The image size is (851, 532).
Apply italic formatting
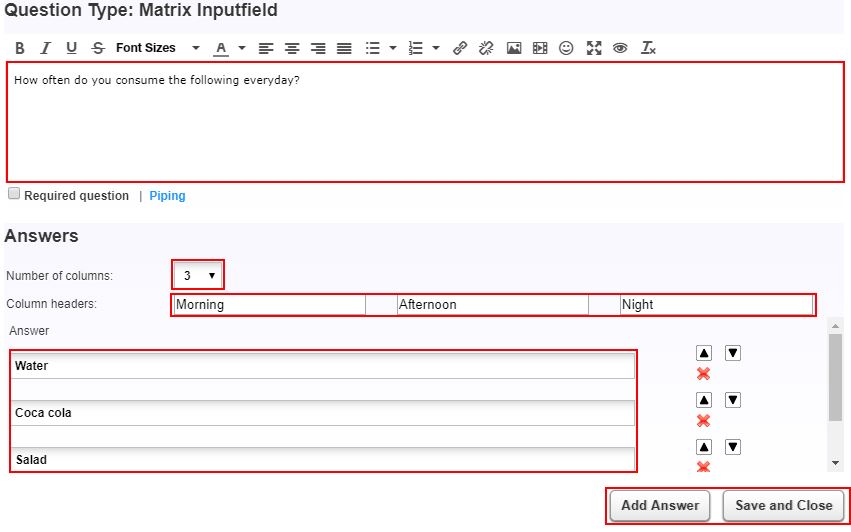point(46,48)
